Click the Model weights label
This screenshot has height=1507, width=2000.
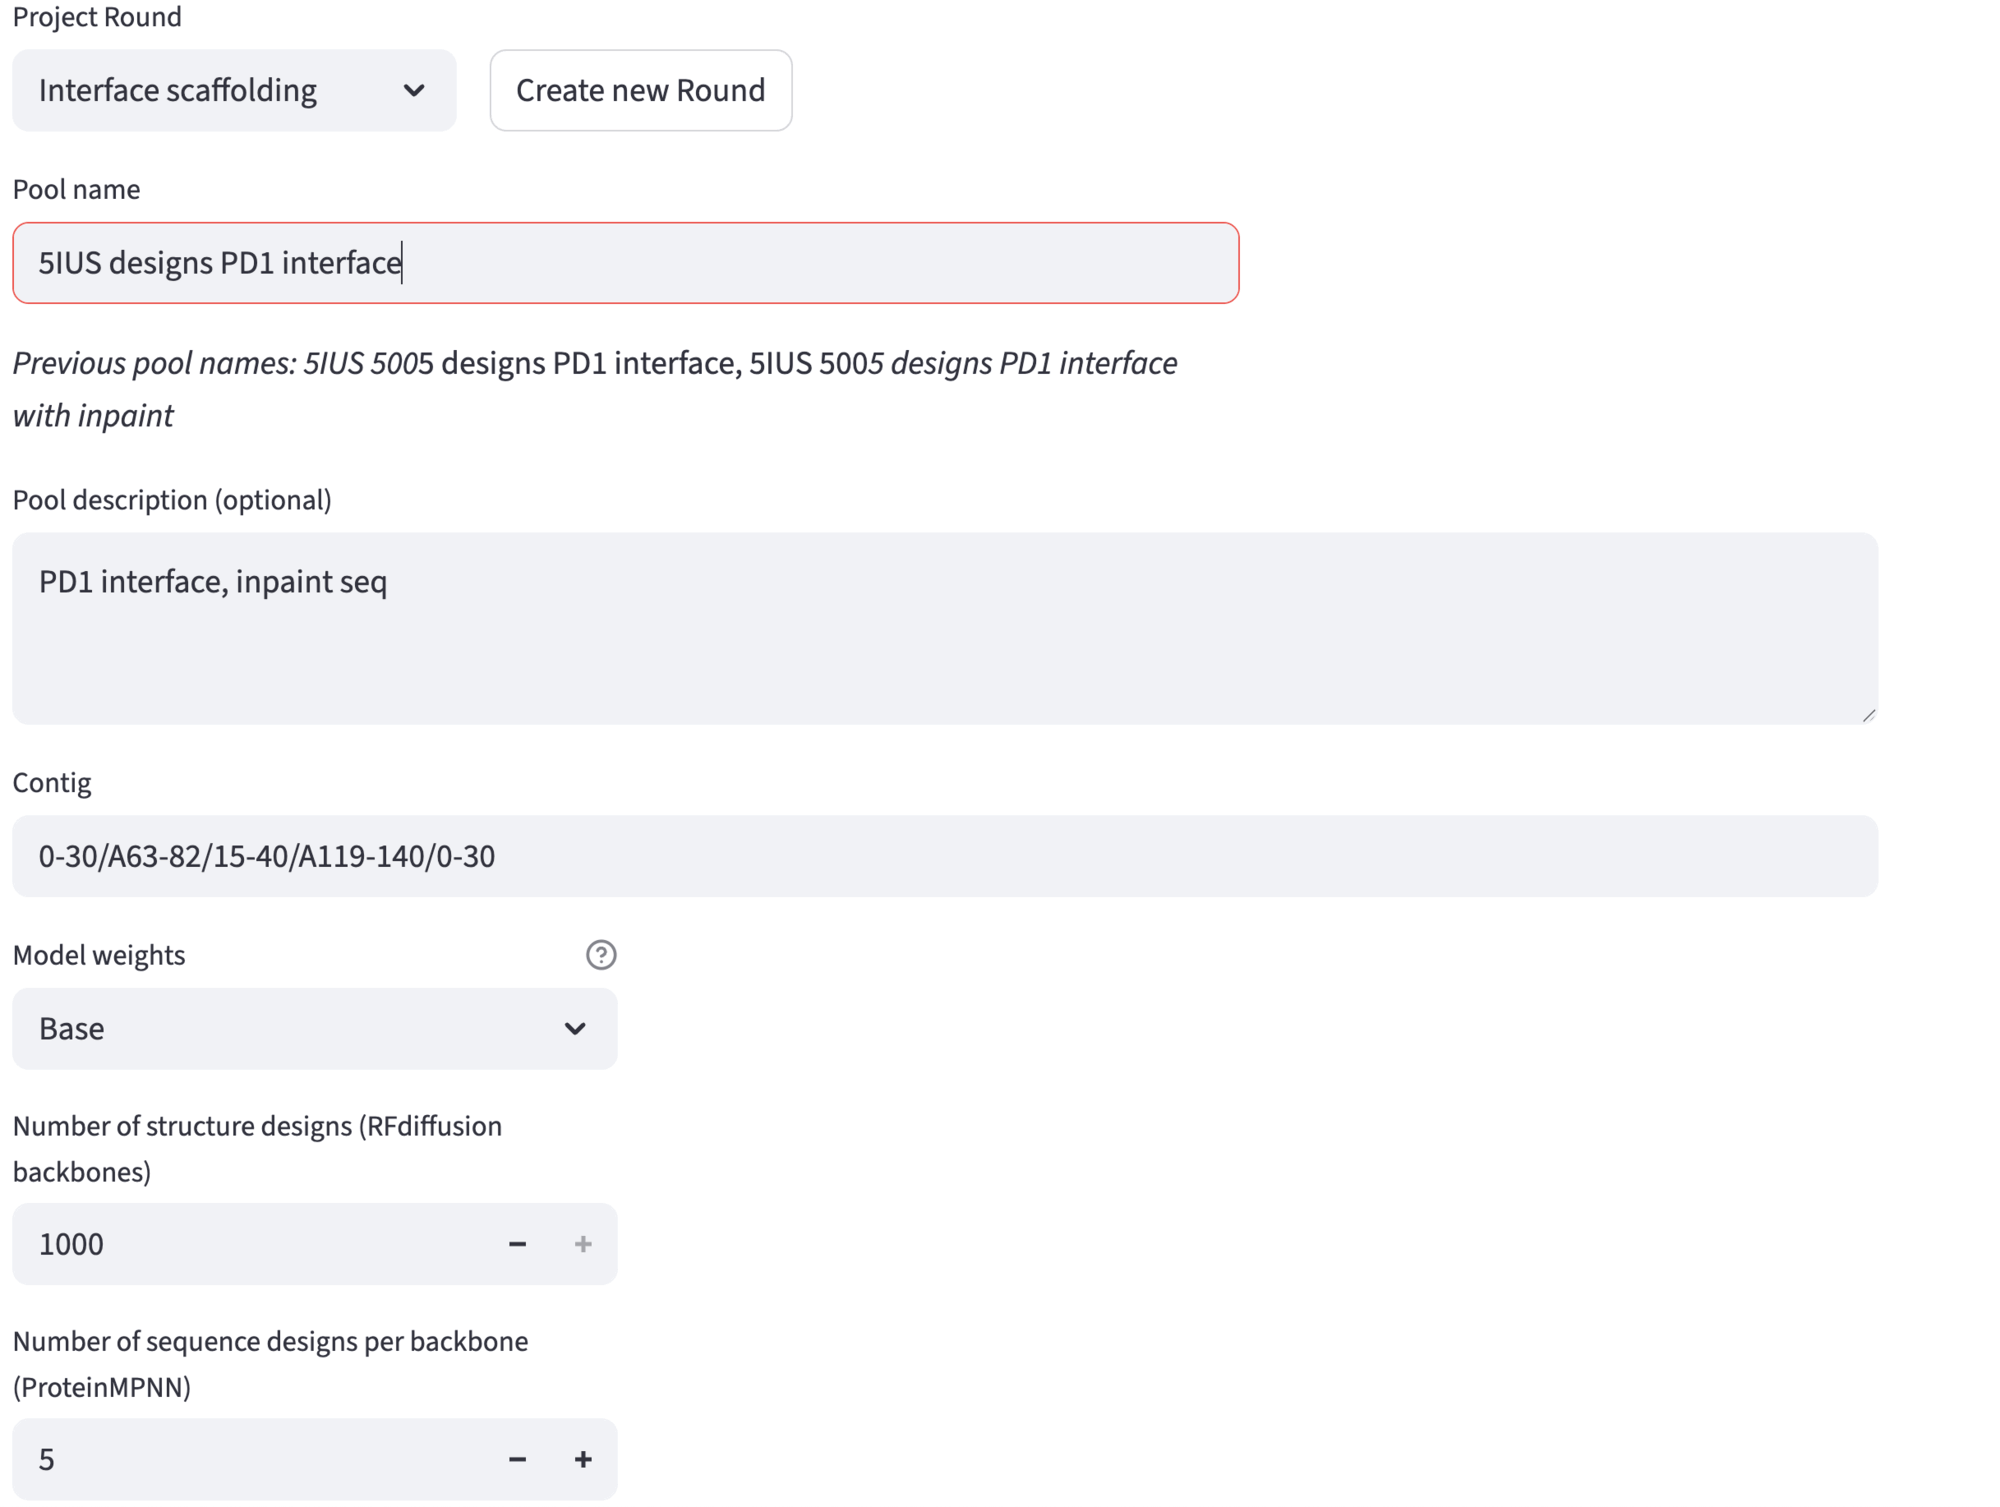(99, 955)
